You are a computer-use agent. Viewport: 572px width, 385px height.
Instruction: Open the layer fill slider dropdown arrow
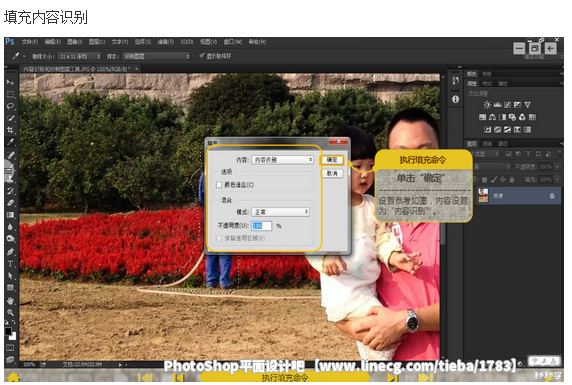coord(557,180)
